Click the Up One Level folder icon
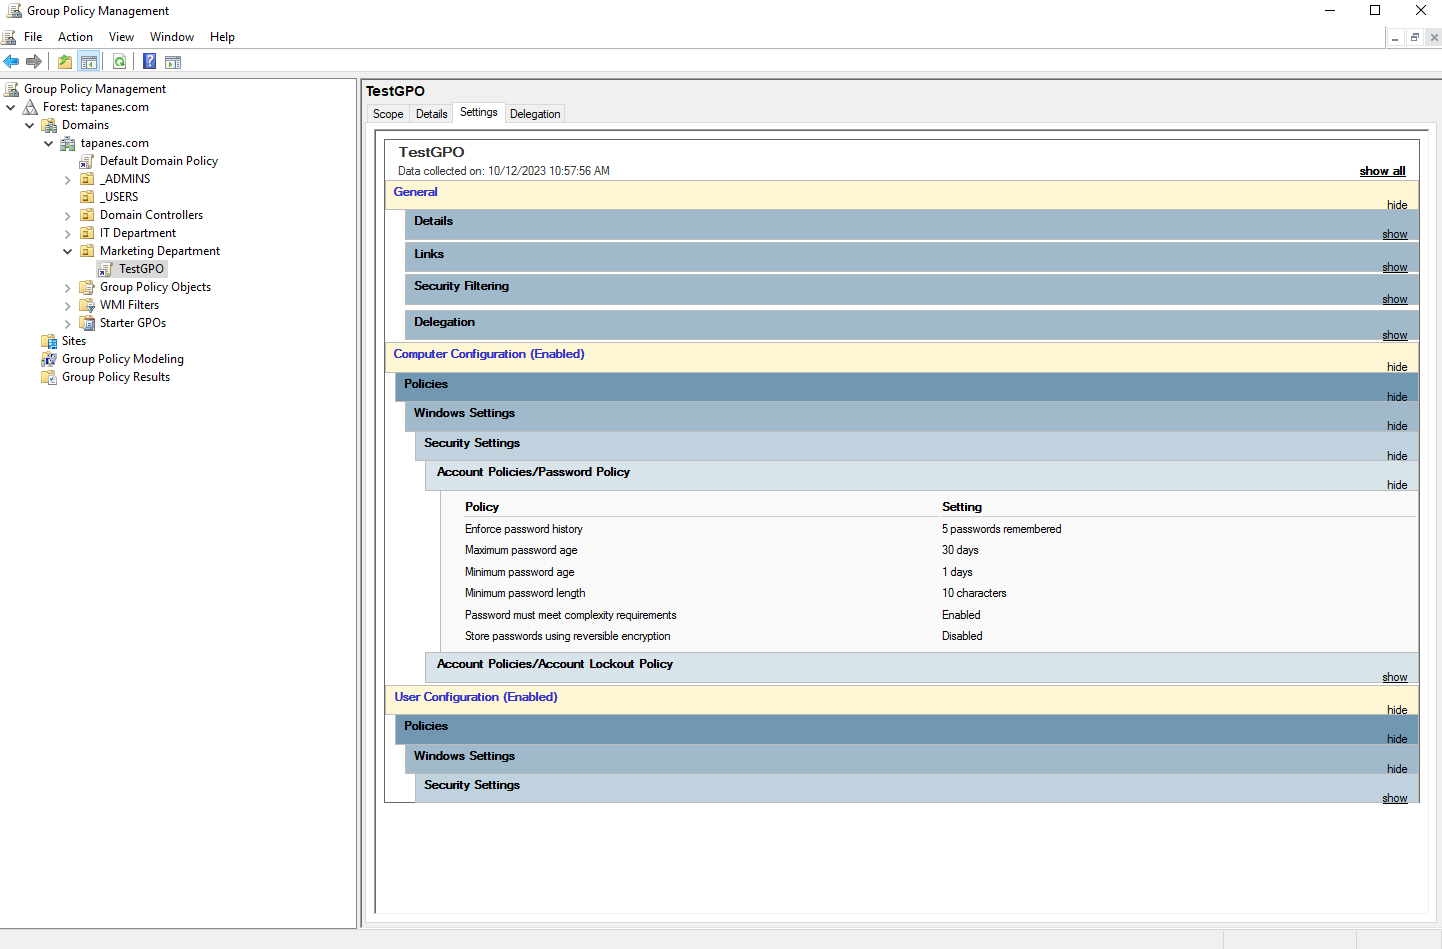This screenshot has width=1442, height=949. 65,62
